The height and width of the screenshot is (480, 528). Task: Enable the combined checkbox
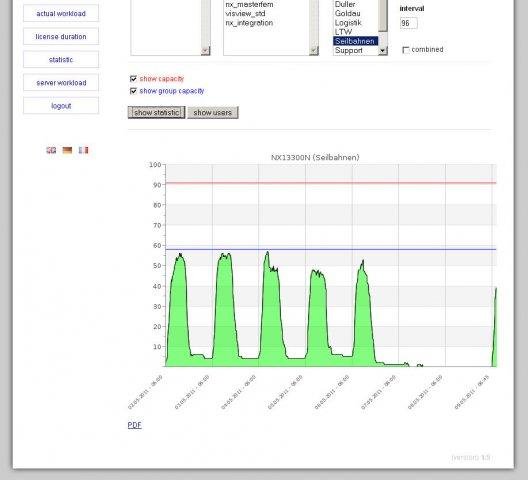tap(406, 50)
